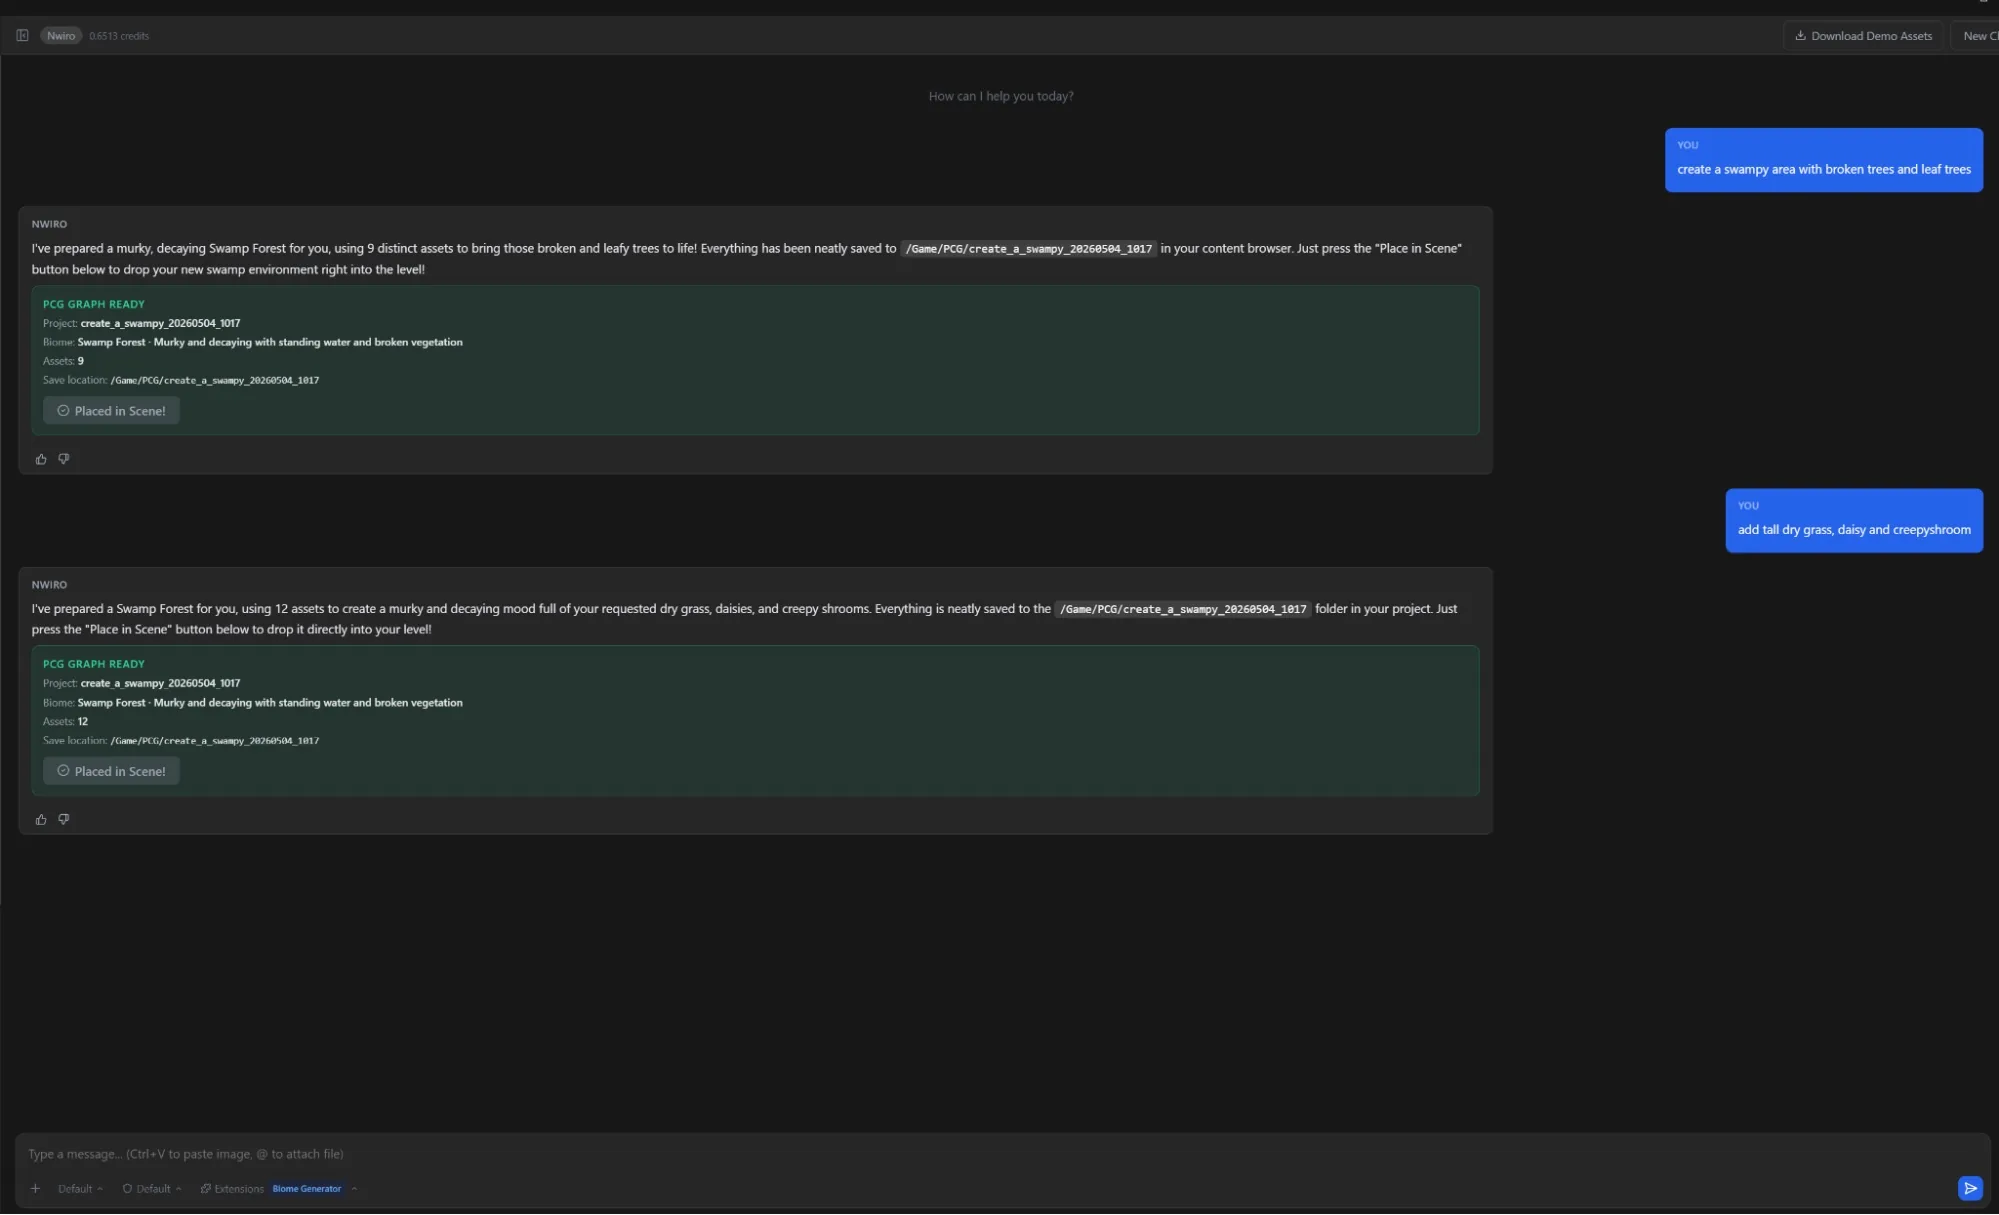The height and width of the screenshot is (1215, 1999).
Task: Click the Extensions puzzle icon
Action: [x=206, y=1188]
